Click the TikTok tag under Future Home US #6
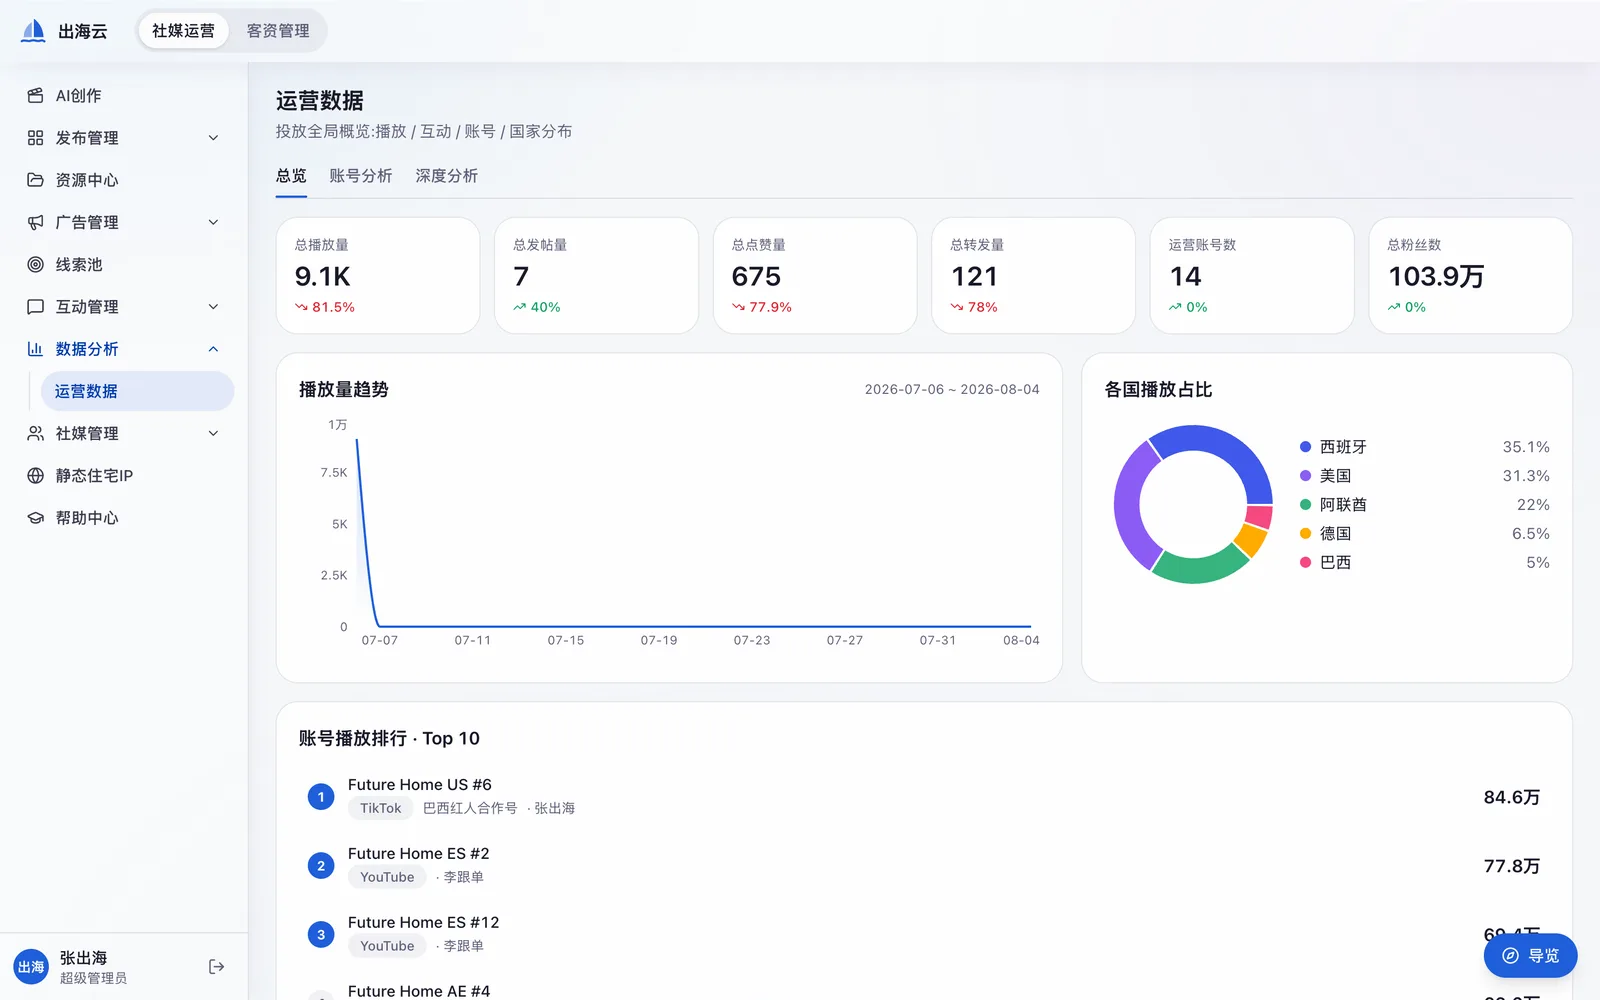 pyautogui.click(x=380, y=808)
